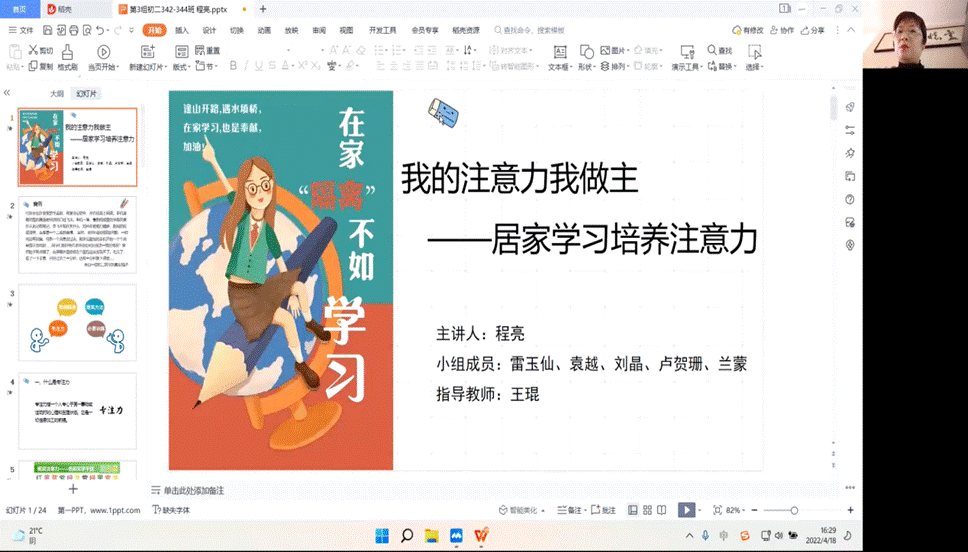Click Smart Beautify (智能美化) in status bar
968x552 pixels.
(522, 510)
